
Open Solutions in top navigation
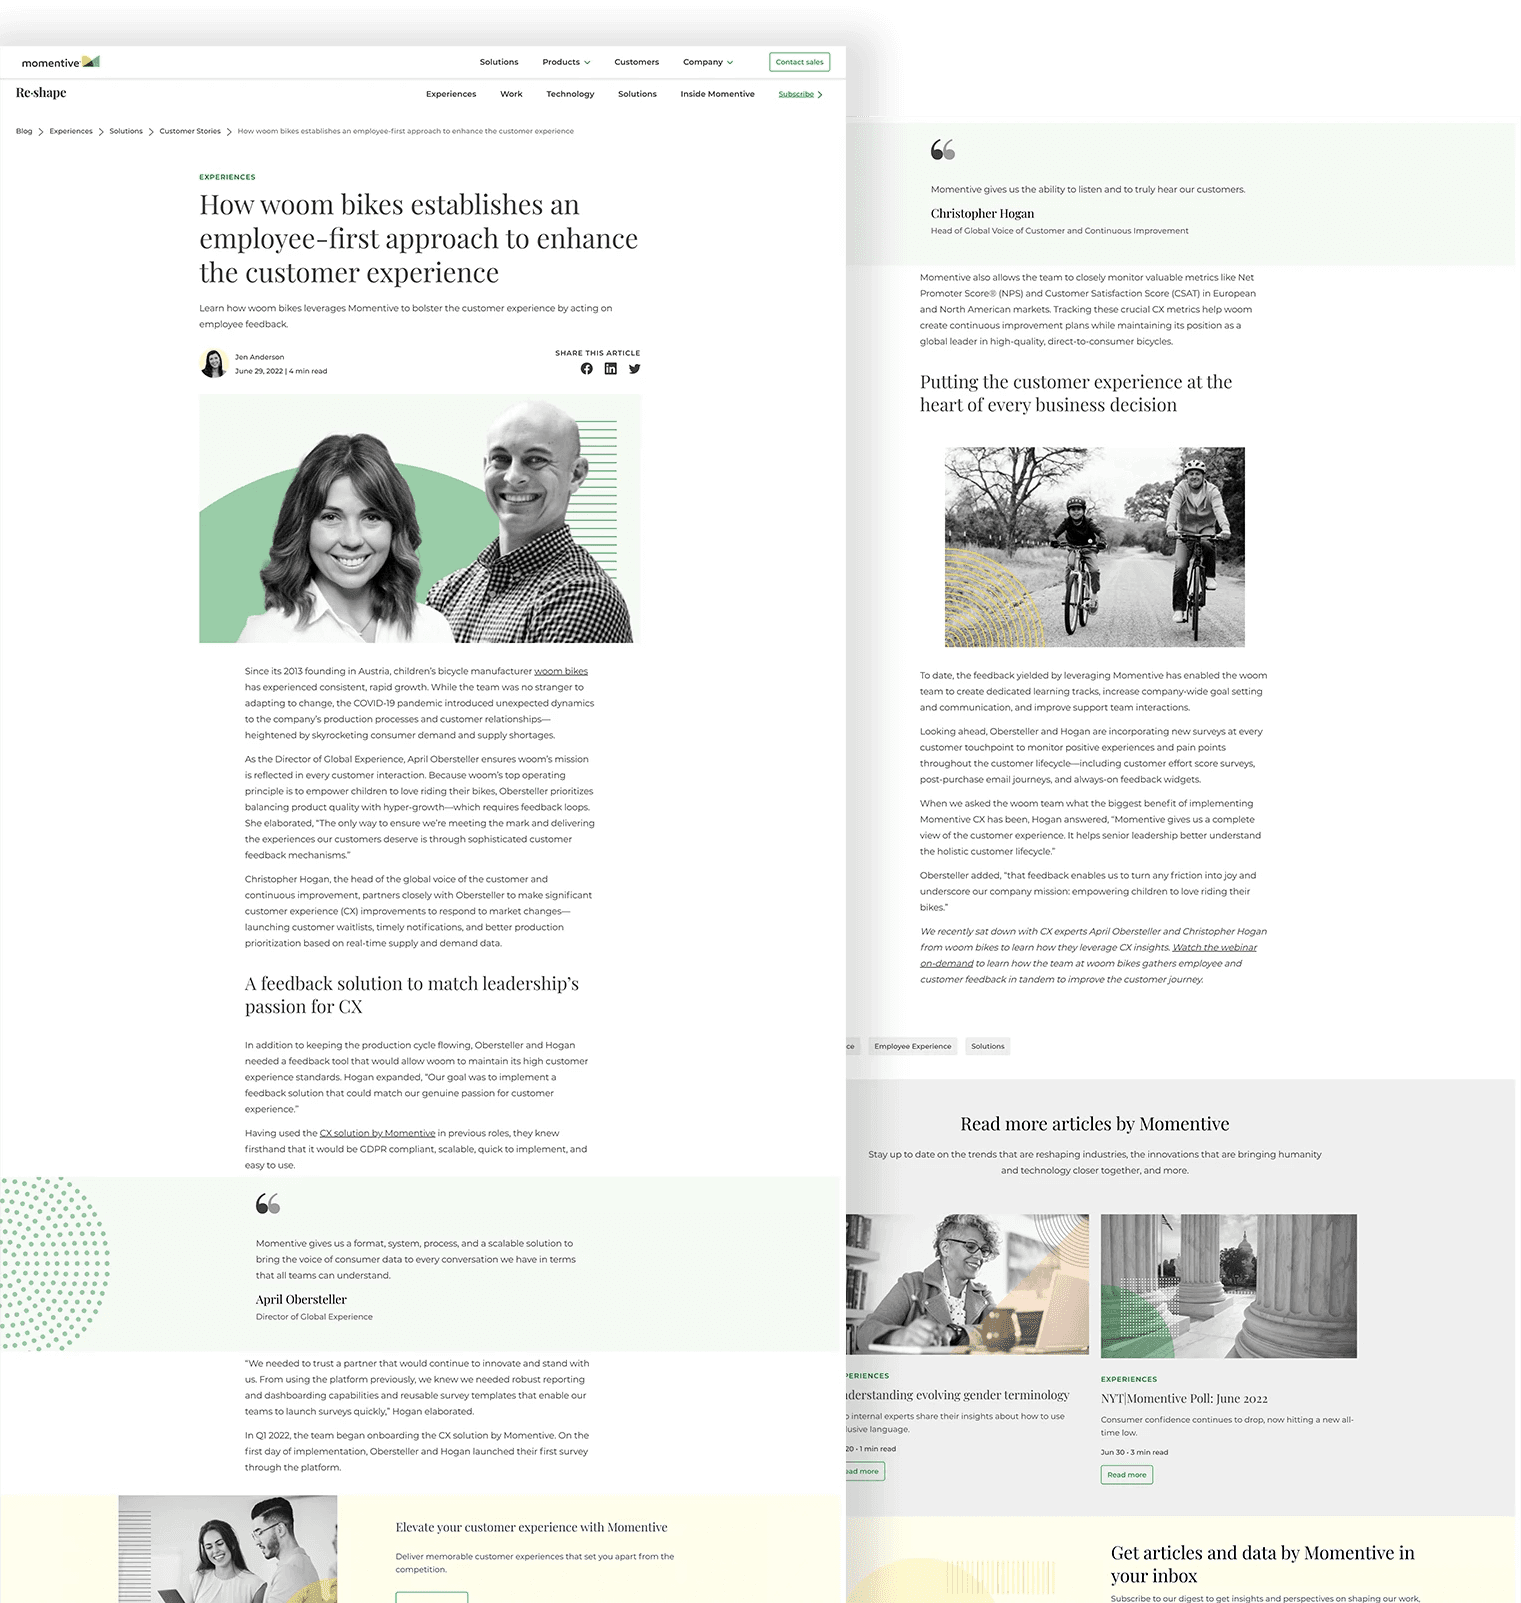point(499,62)
